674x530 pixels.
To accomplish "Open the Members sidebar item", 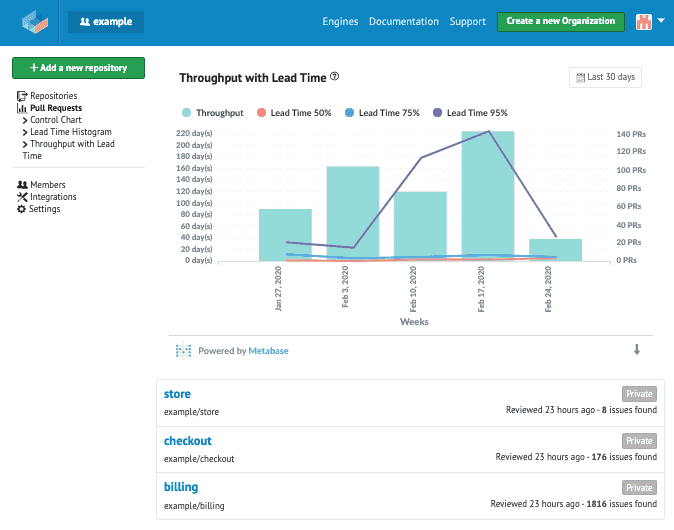I will click(47, 185).
